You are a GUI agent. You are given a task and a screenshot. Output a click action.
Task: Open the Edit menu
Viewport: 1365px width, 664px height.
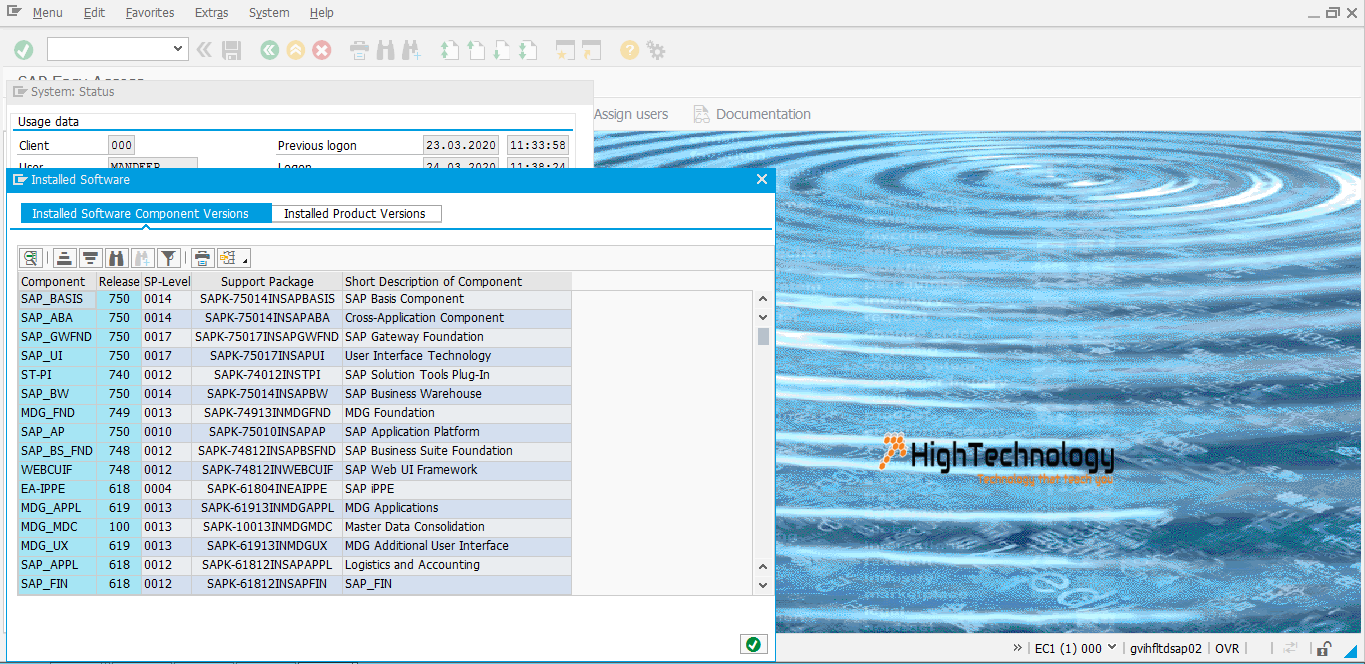pos(94,13)
